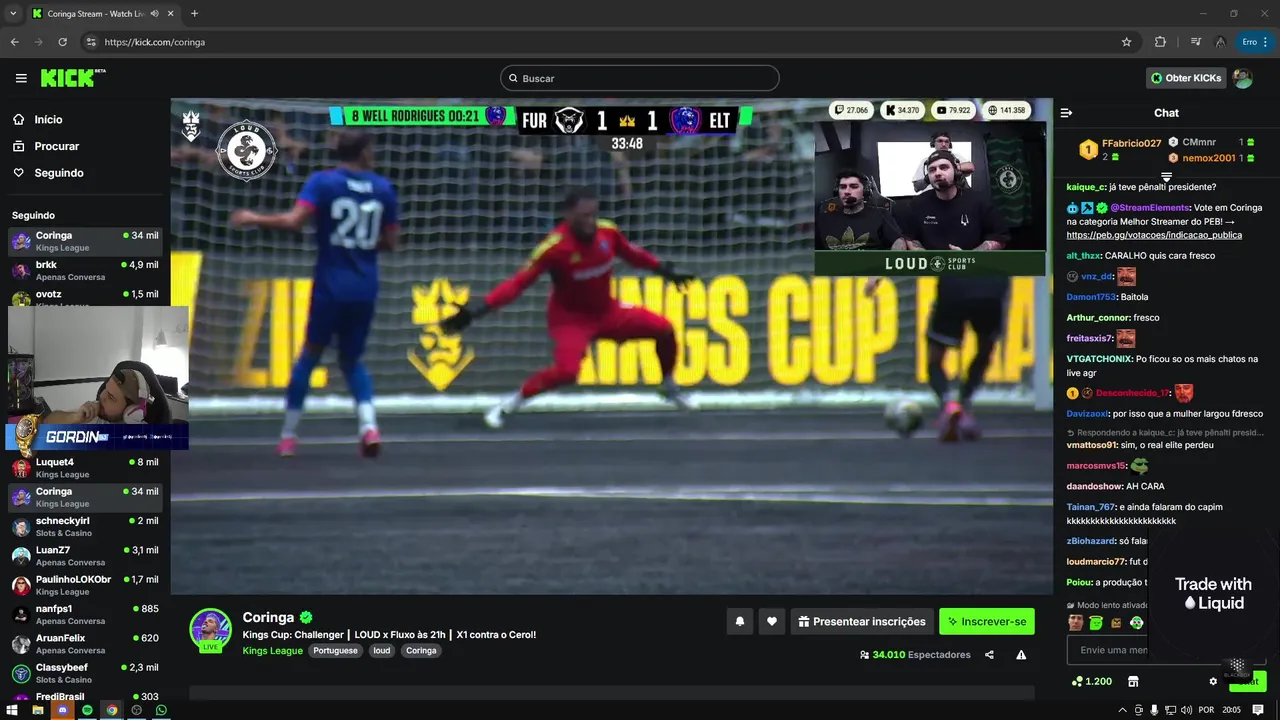
Task: Open Luquet4 channel in sidebar
Action: [85, 468]
